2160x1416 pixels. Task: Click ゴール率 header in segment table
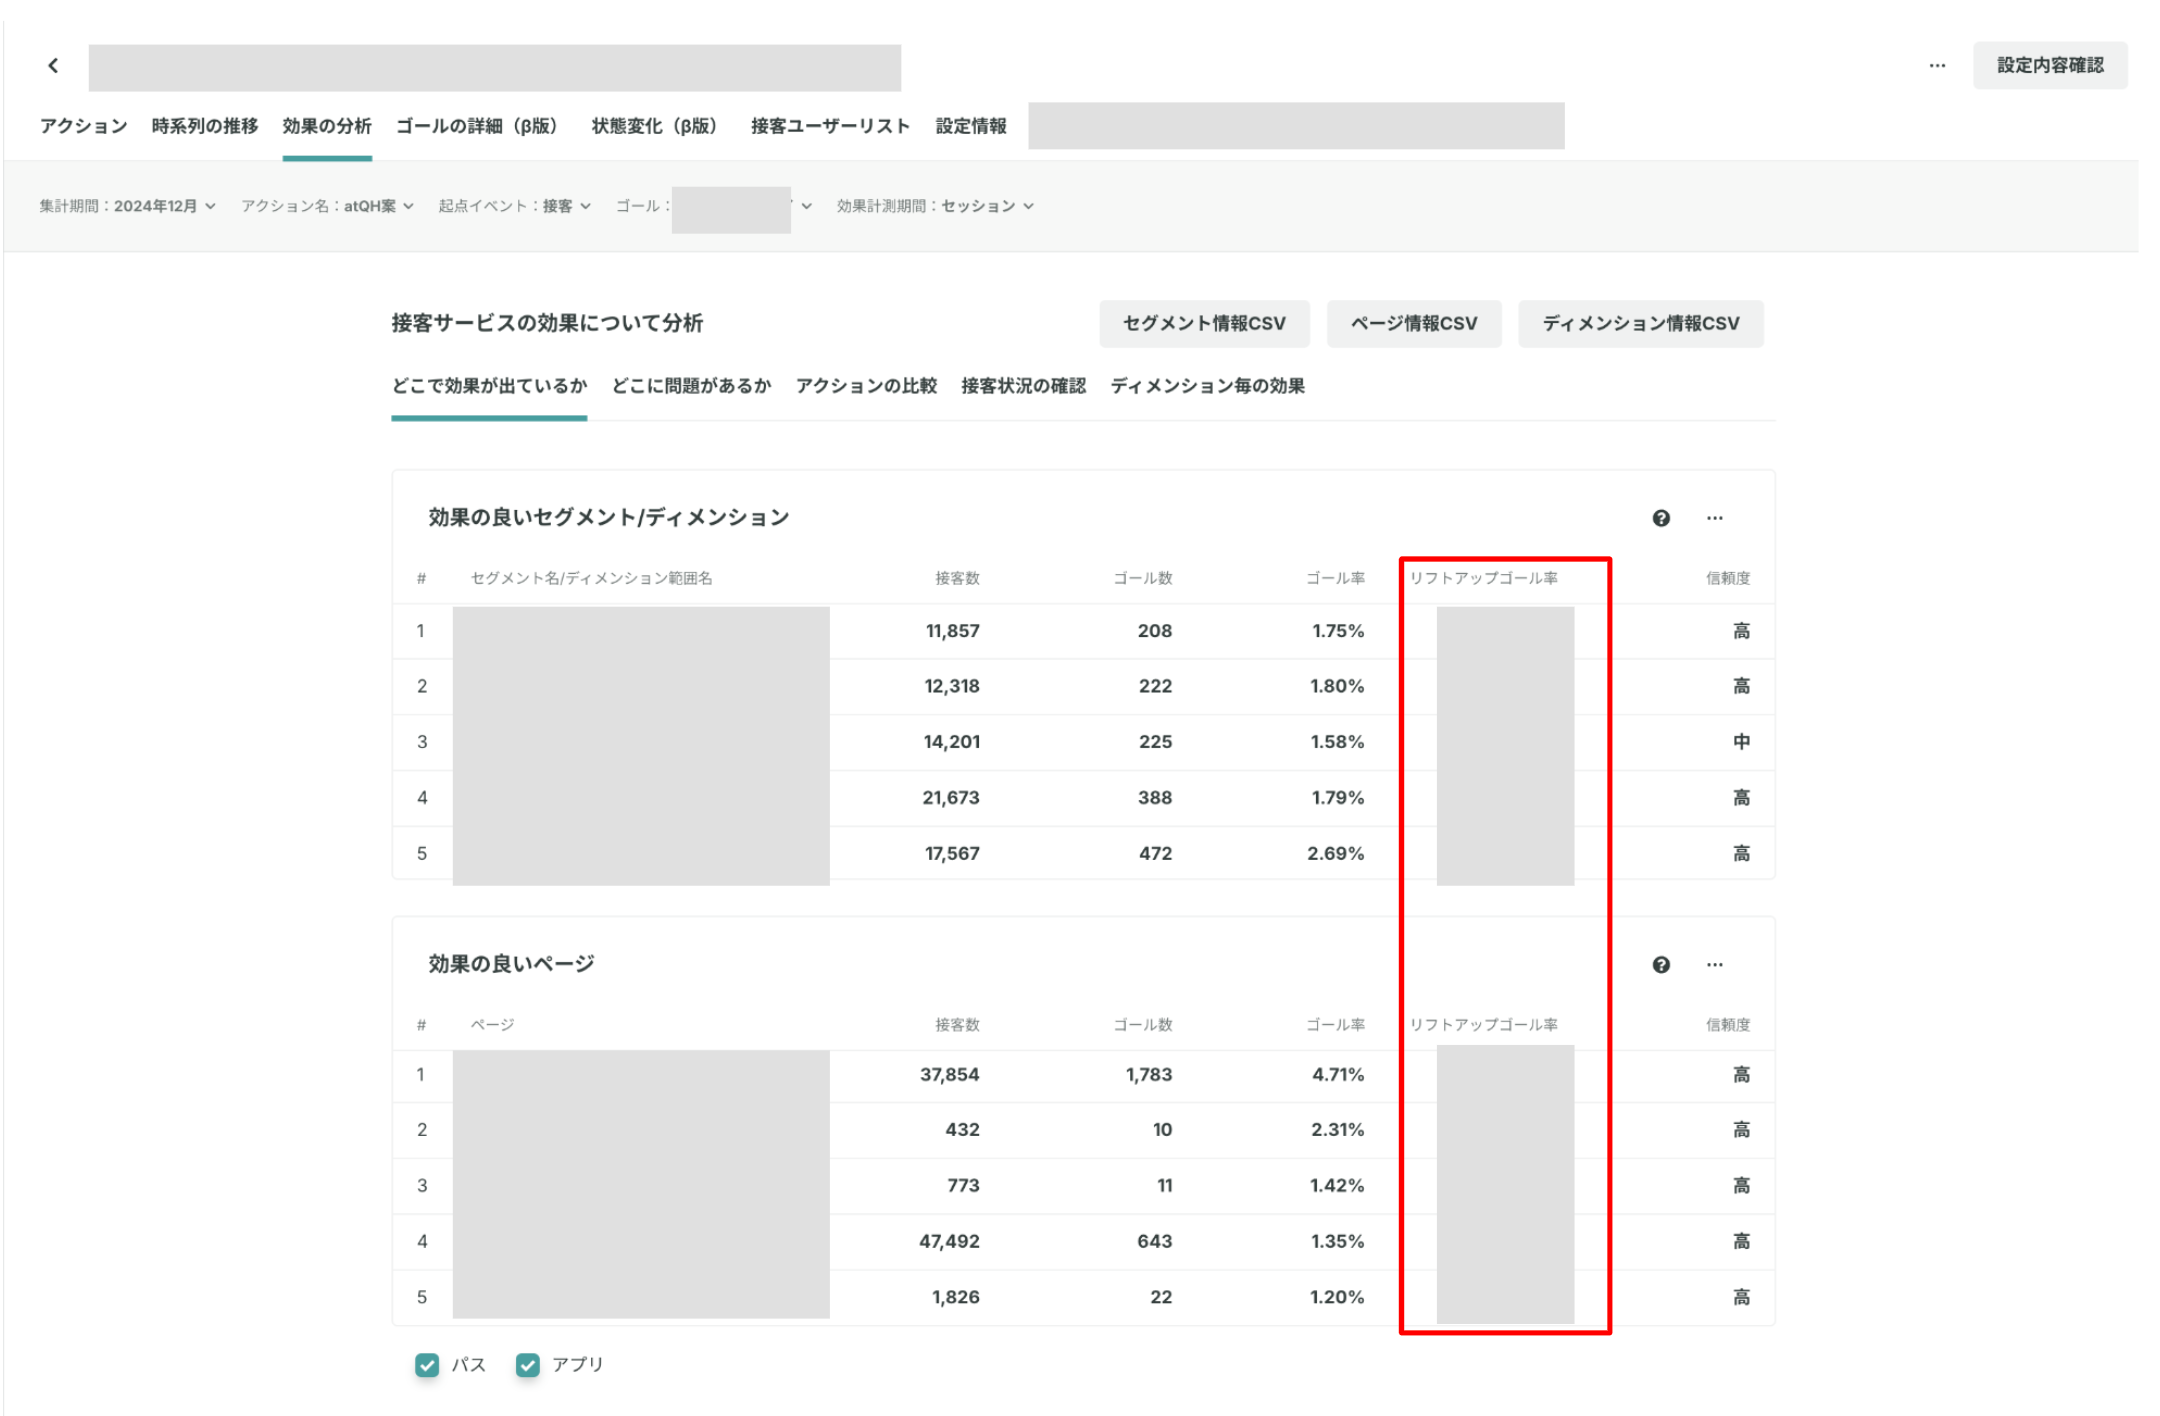point(1335,579)
